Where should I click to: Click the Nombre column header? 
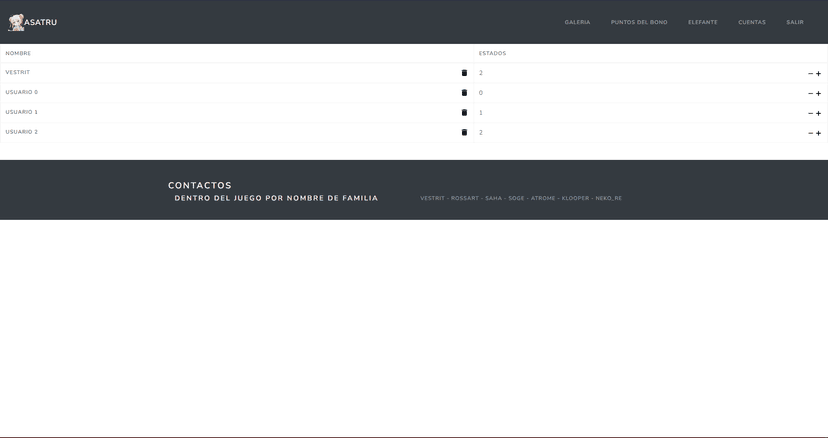tap(18, 53)
